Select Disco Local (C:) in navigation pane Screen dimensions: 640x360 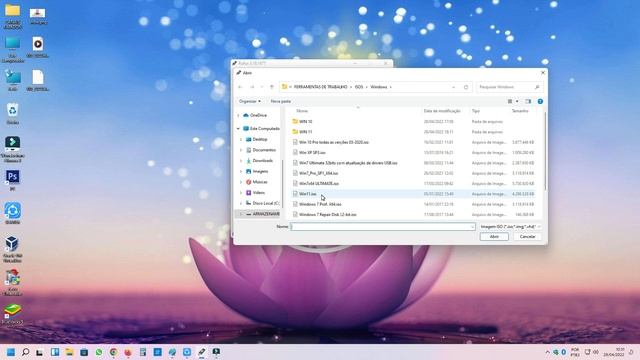point(265,203)
